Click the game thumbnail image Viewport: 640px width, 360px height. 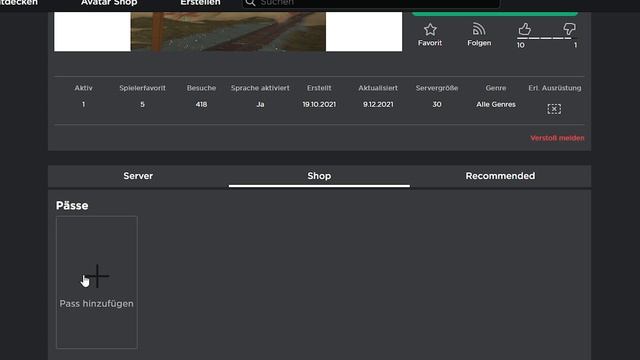228,31
